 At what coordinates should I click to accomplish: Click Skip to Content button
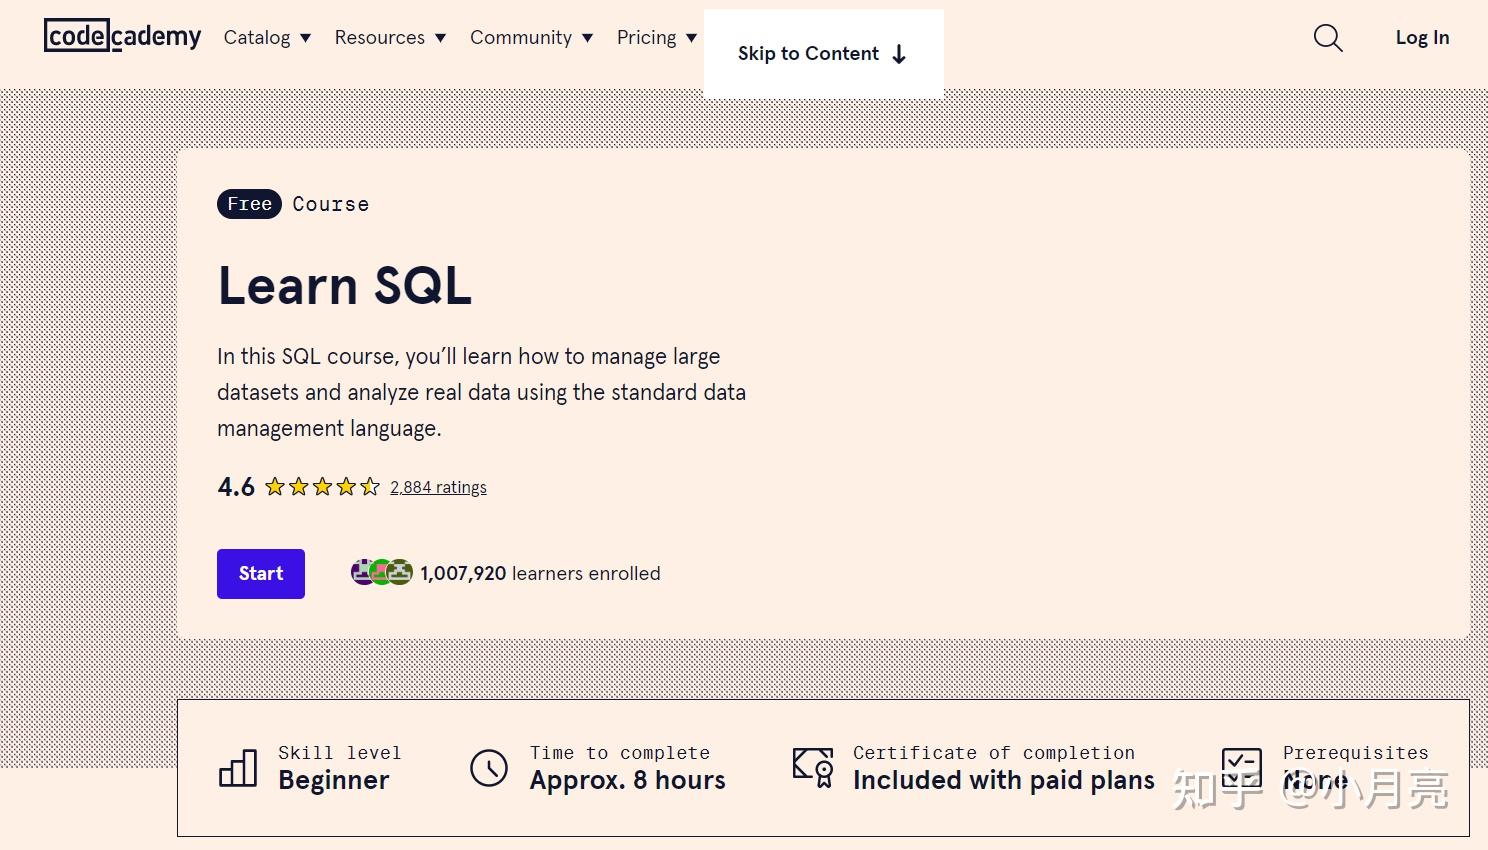click(x=823, y=54)
